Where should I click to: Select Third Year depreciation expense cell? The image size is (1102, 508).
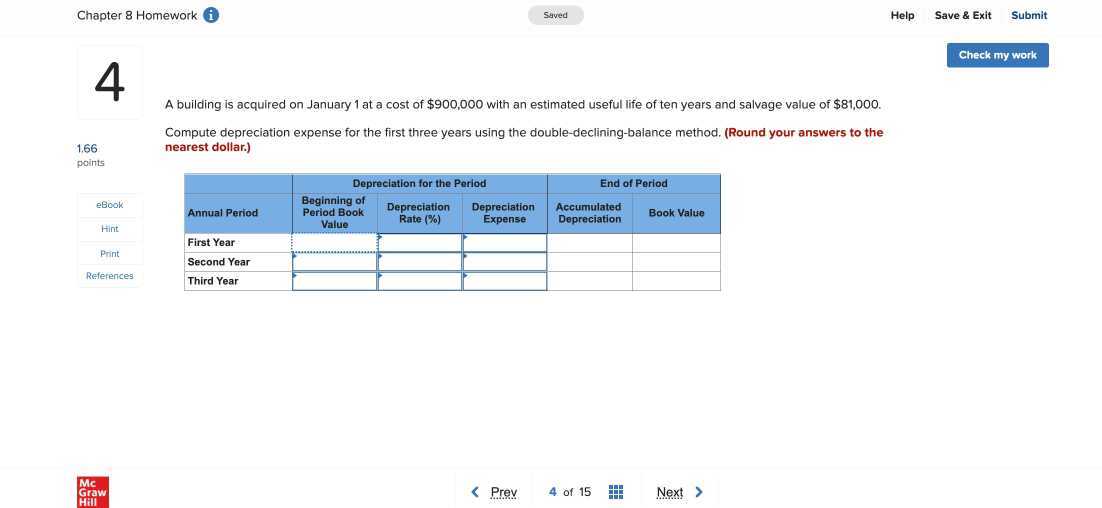click(505, 281)
